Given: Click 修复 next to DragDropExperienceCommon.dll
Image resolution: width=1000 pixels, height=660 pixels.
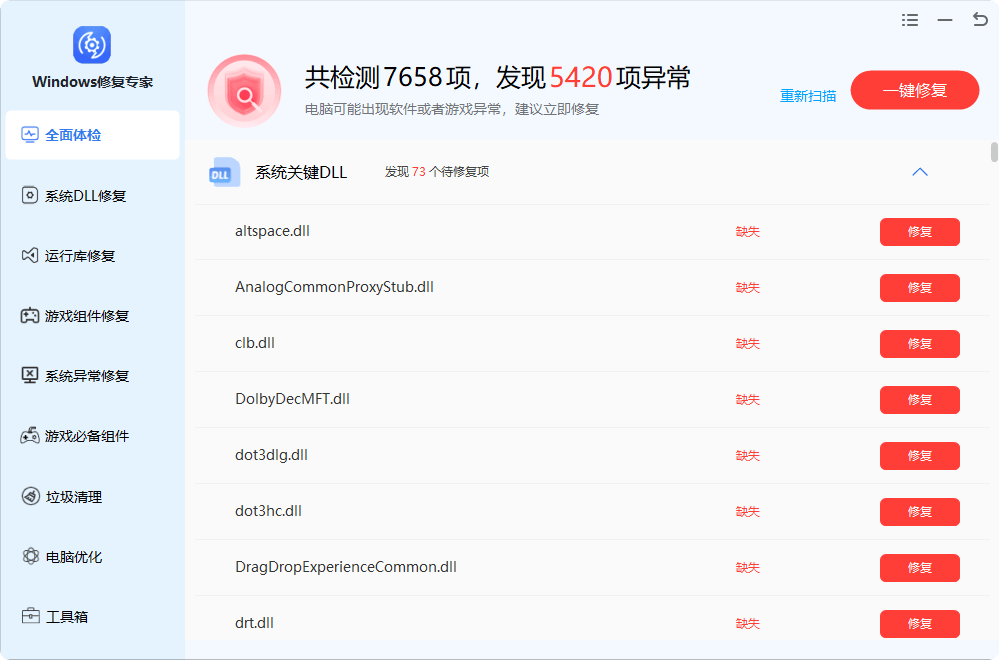Looking at the screenshot, I should (919, 568).
